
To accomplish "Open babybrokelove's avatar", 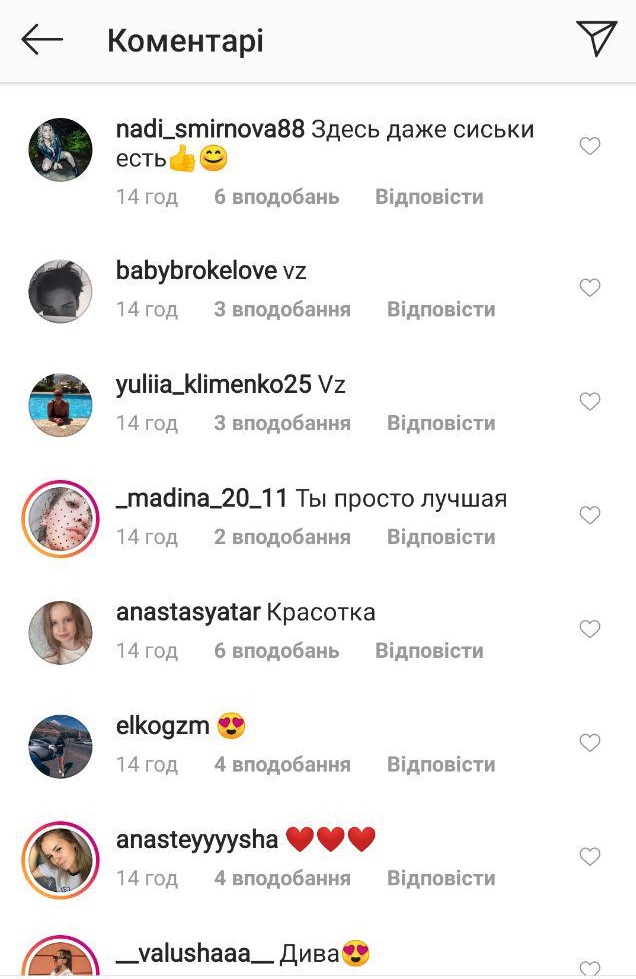I will click(61, 291).
